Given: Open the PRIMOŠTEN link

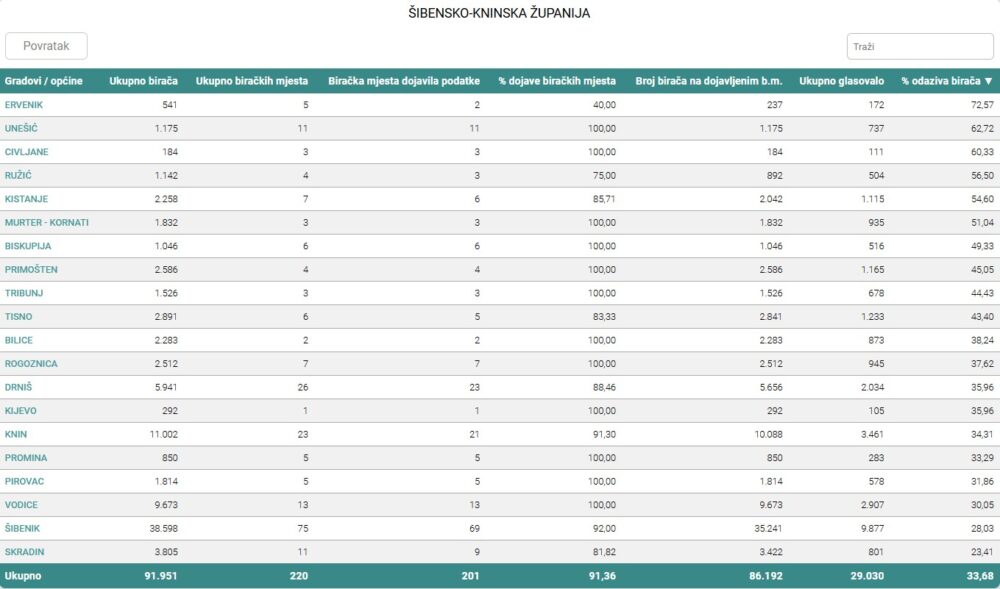Looking at the screenshot, I should coord(30,269).
